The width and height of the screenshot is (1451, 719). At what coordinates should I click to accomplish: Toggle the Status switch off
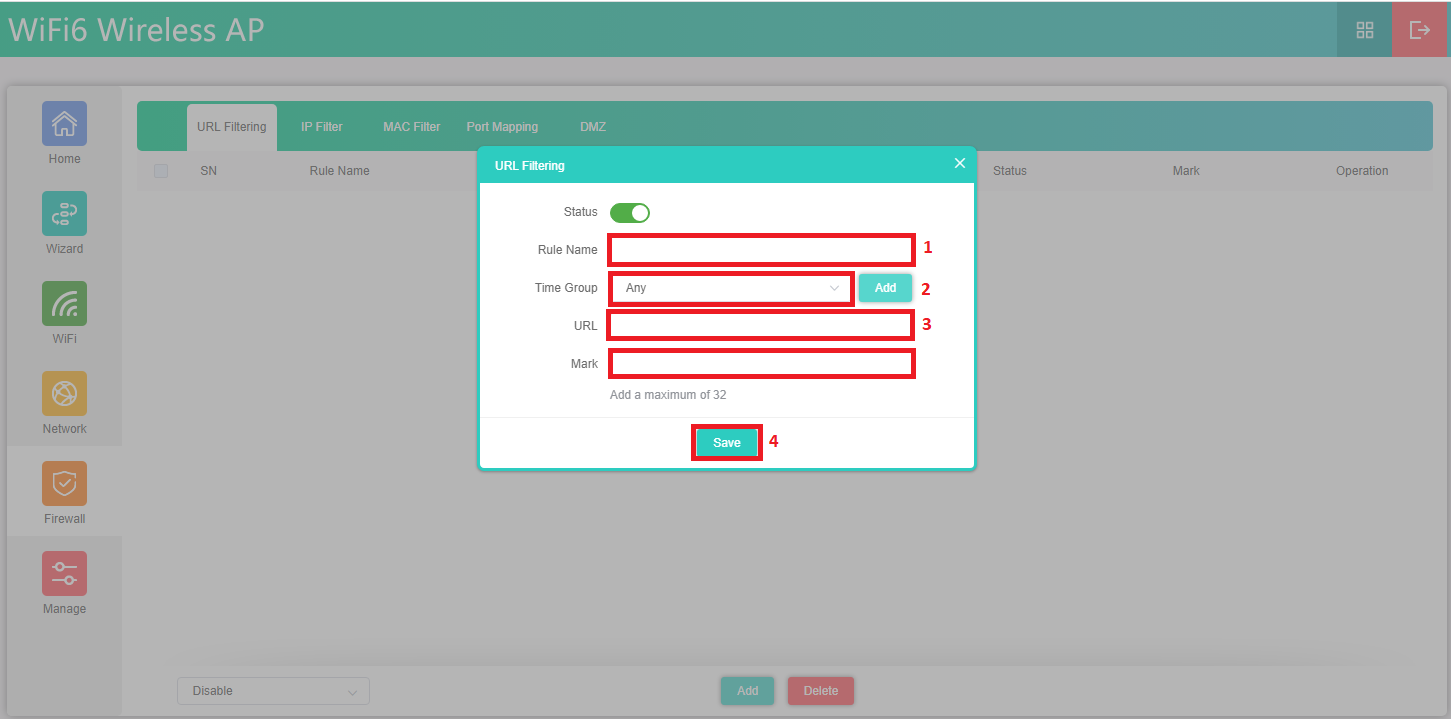tap(630, 212)
